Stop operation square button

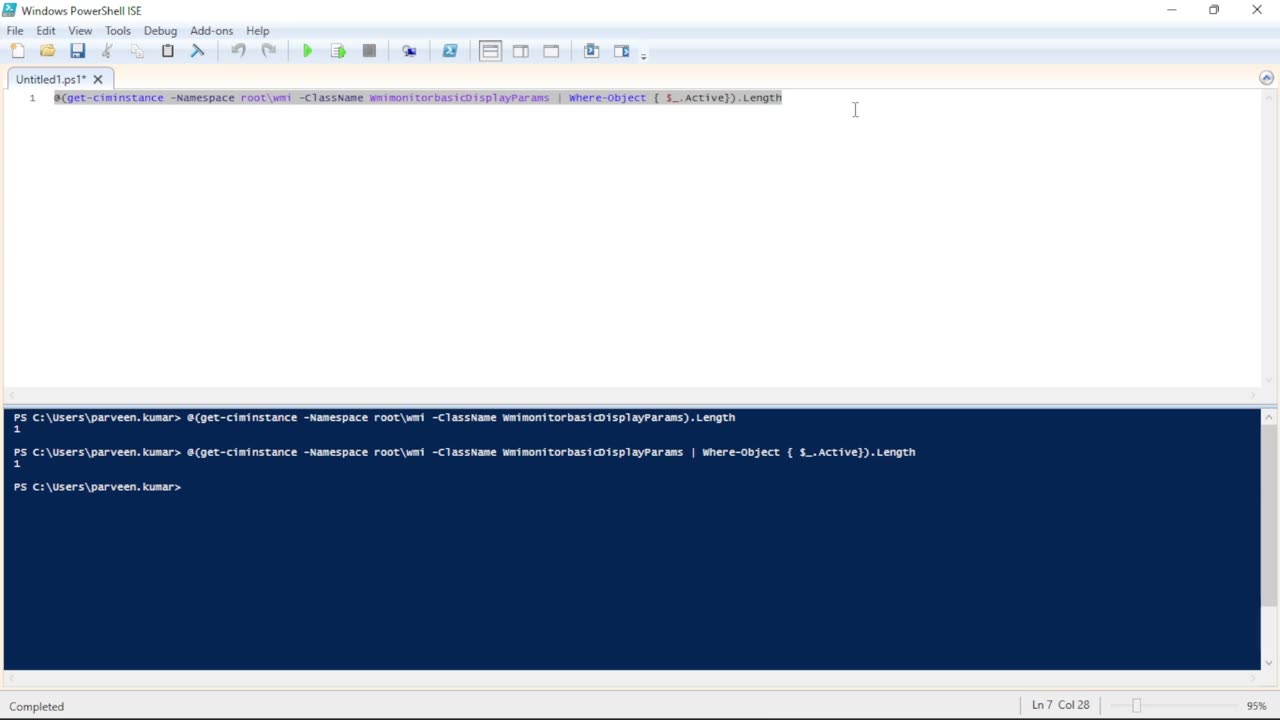pos(369,51)
